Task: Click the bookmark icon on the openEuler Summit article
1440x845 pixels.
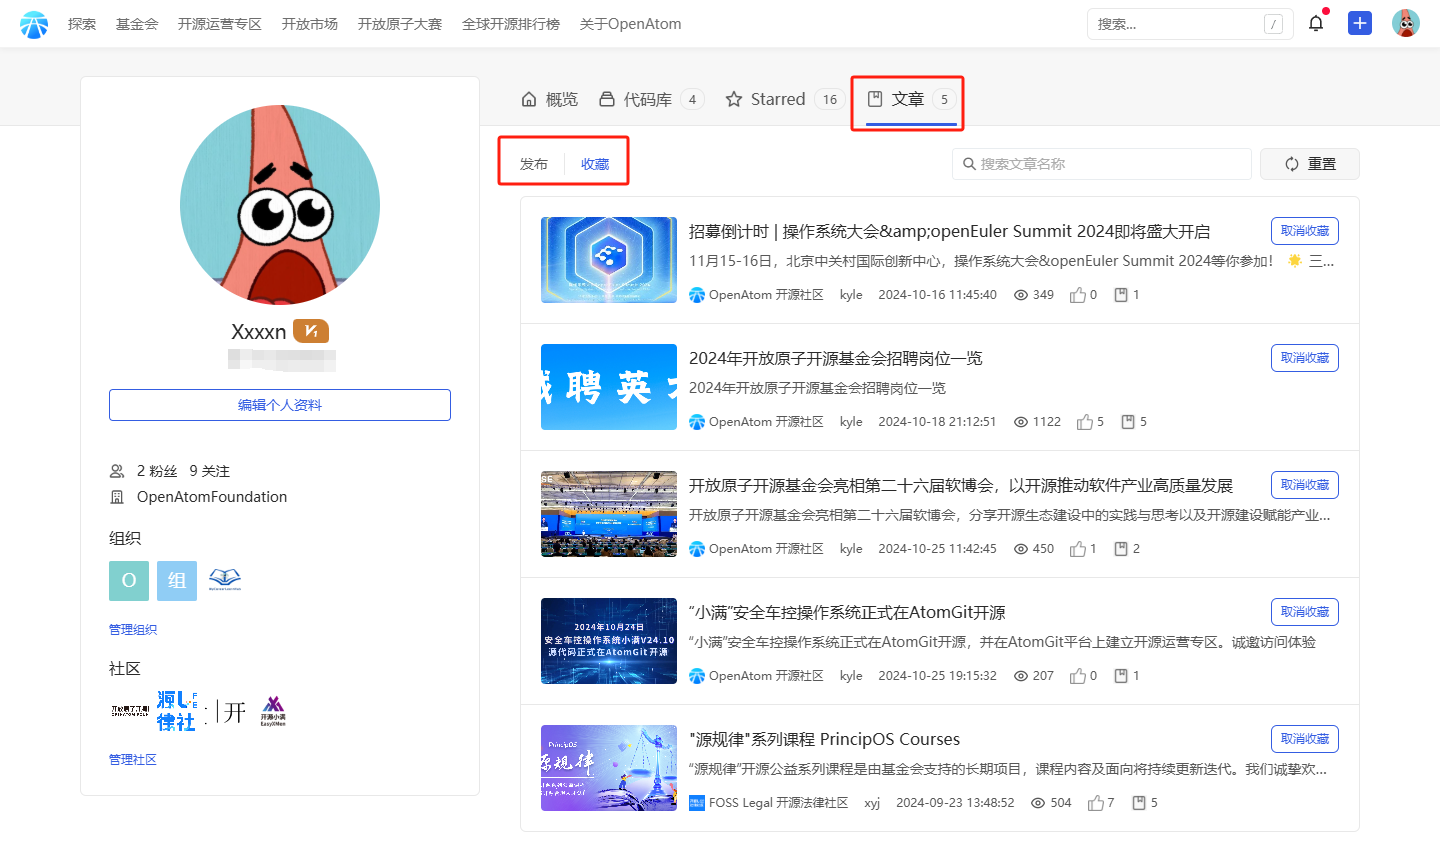Action: [1121, 295]
